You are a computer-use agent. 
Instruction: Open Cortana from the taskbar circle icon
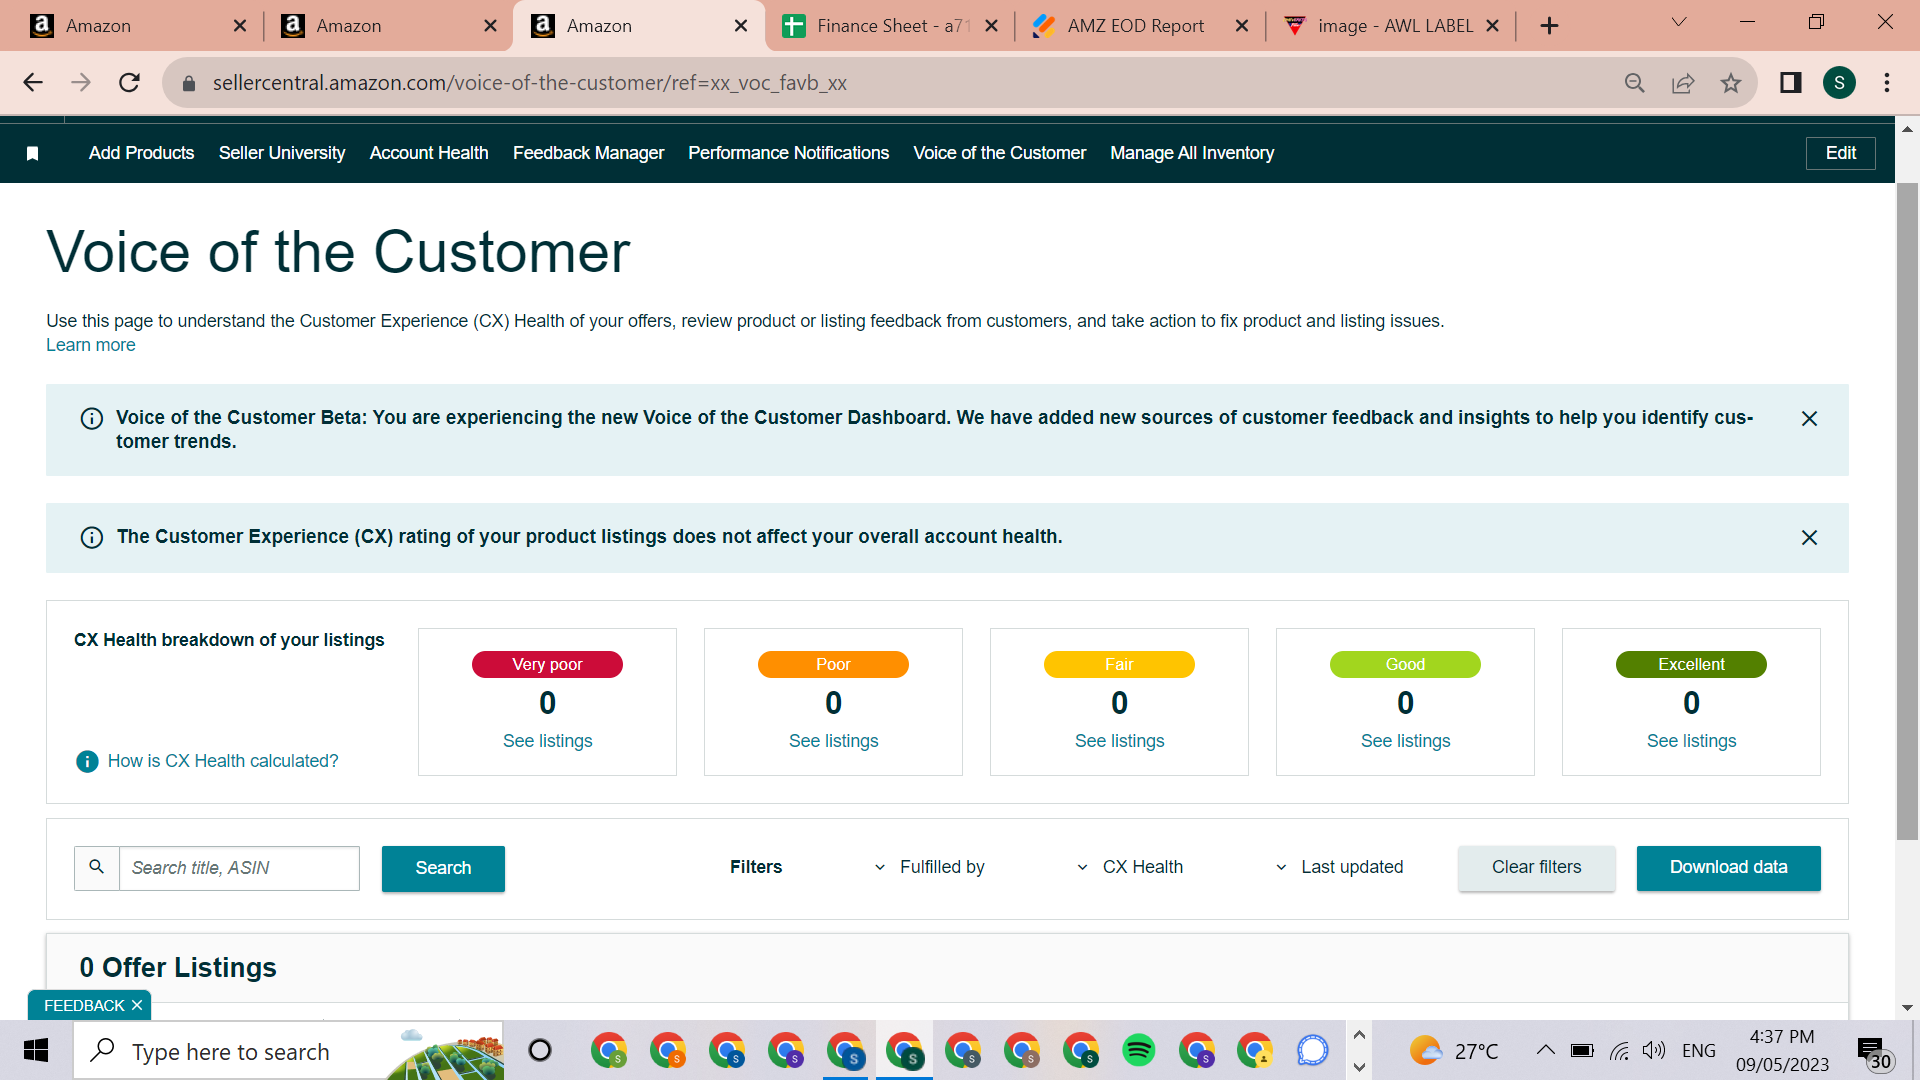540,1051
